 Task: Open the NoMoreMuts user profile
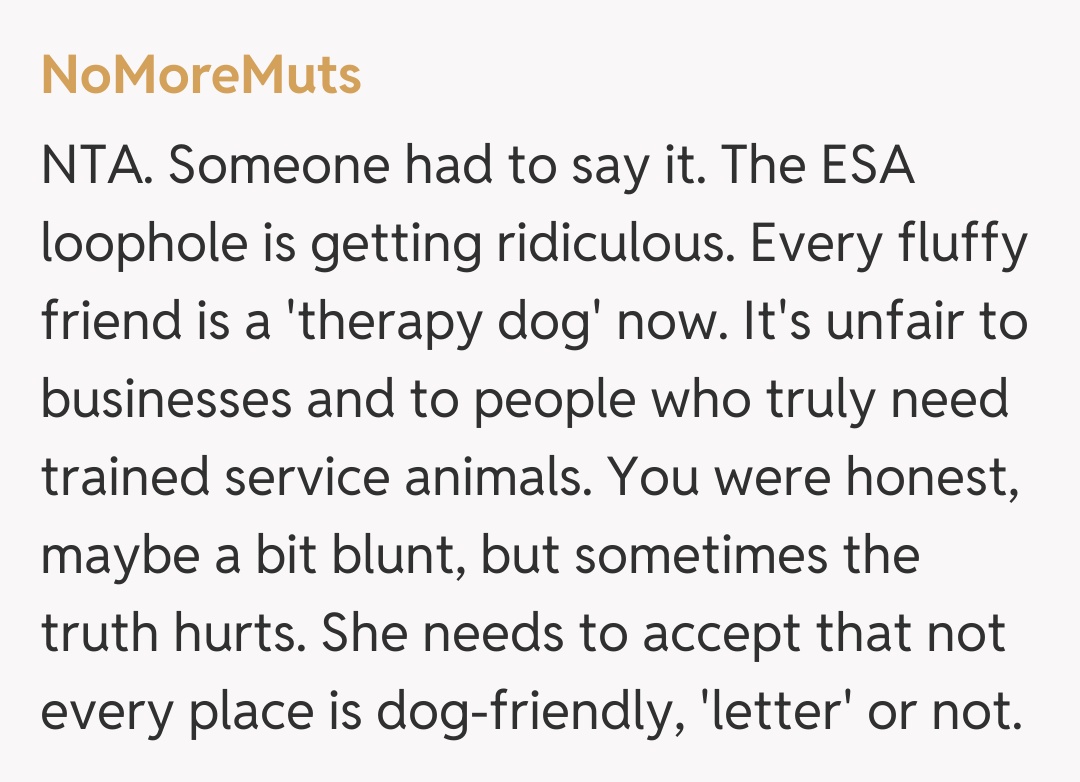pos(201,77)
